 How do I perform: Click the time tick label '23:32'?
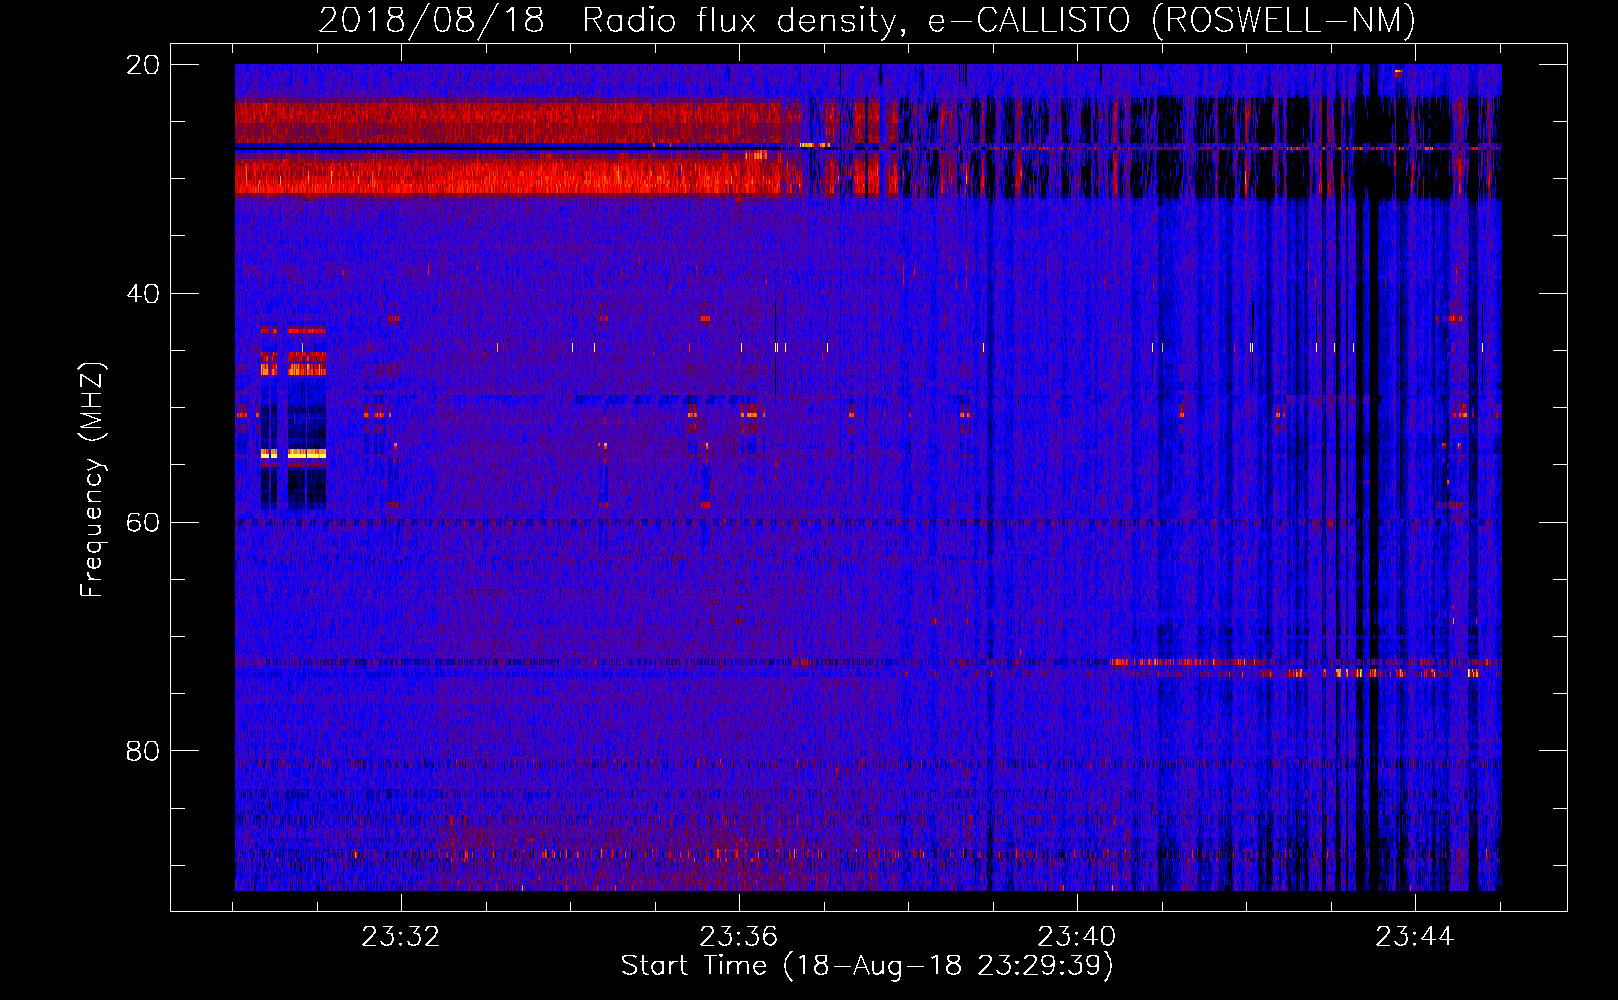pos(401,937)
